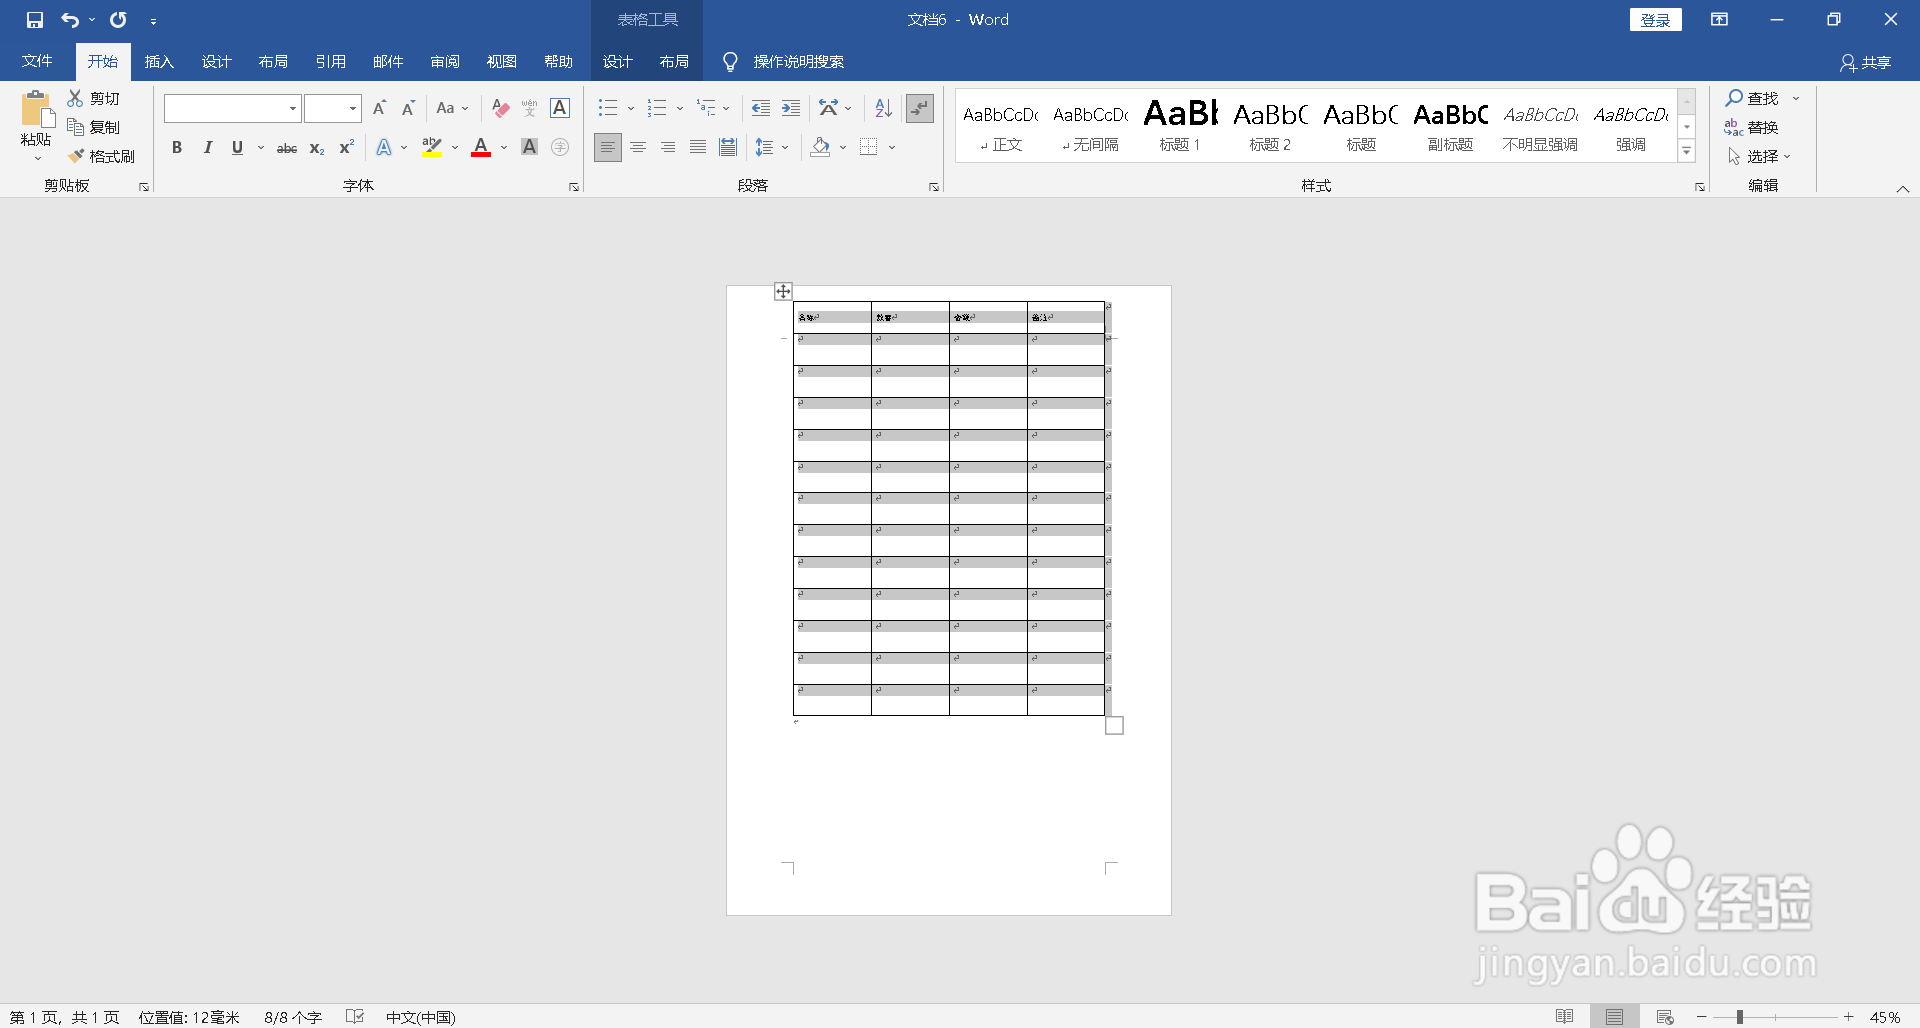Open the table tools 布局 tab
Image resolution: width=1920 pixels, height=1028 pixels.
tap(674, 62)
